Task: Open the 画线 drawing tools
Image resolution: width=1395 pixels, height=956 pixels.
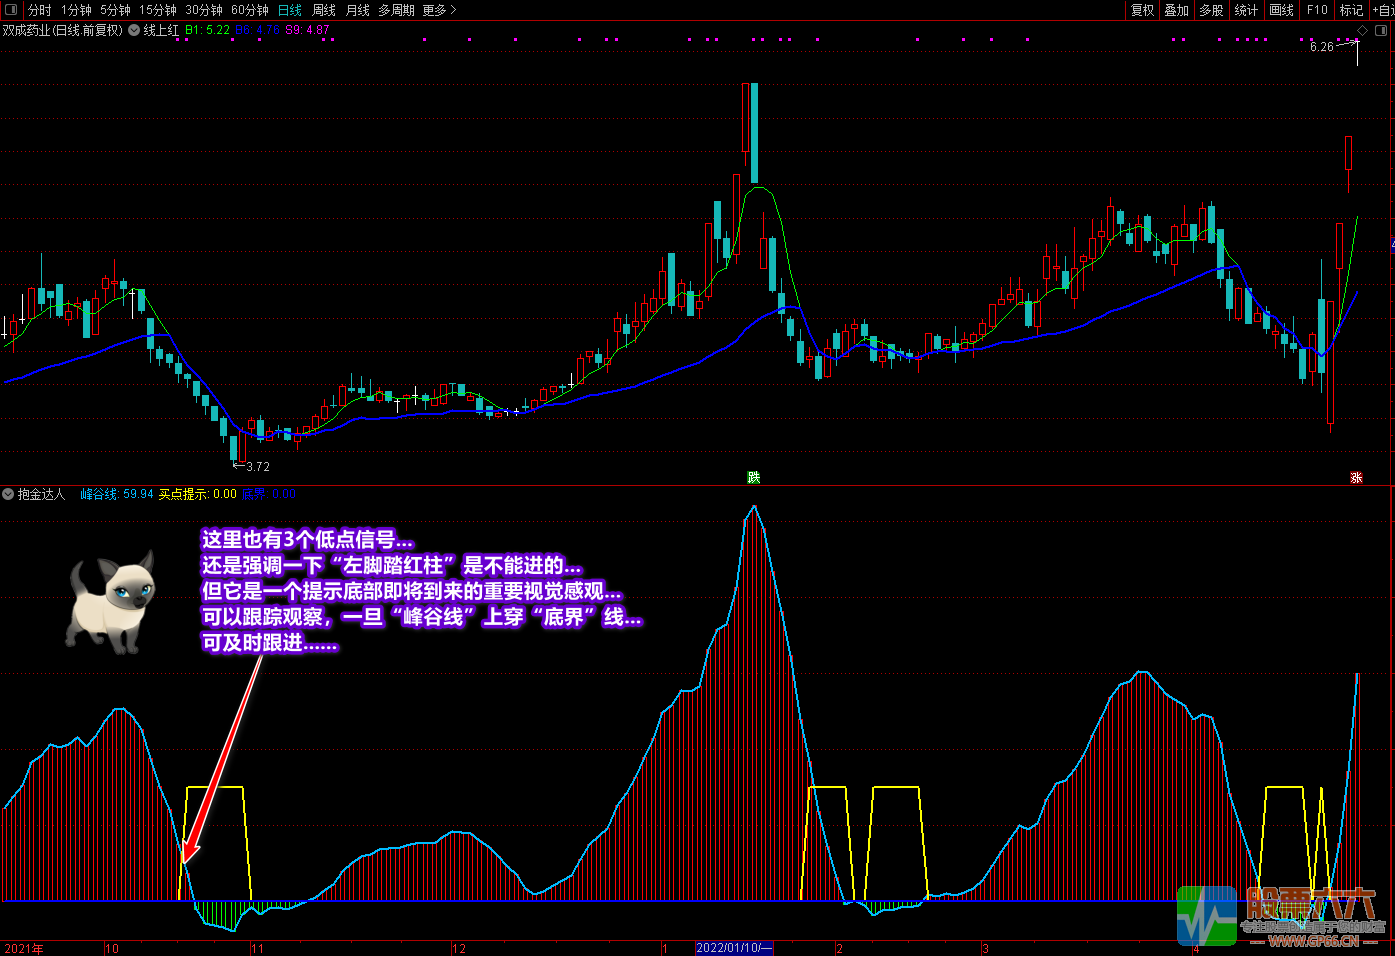Action: click(1281, 10)
